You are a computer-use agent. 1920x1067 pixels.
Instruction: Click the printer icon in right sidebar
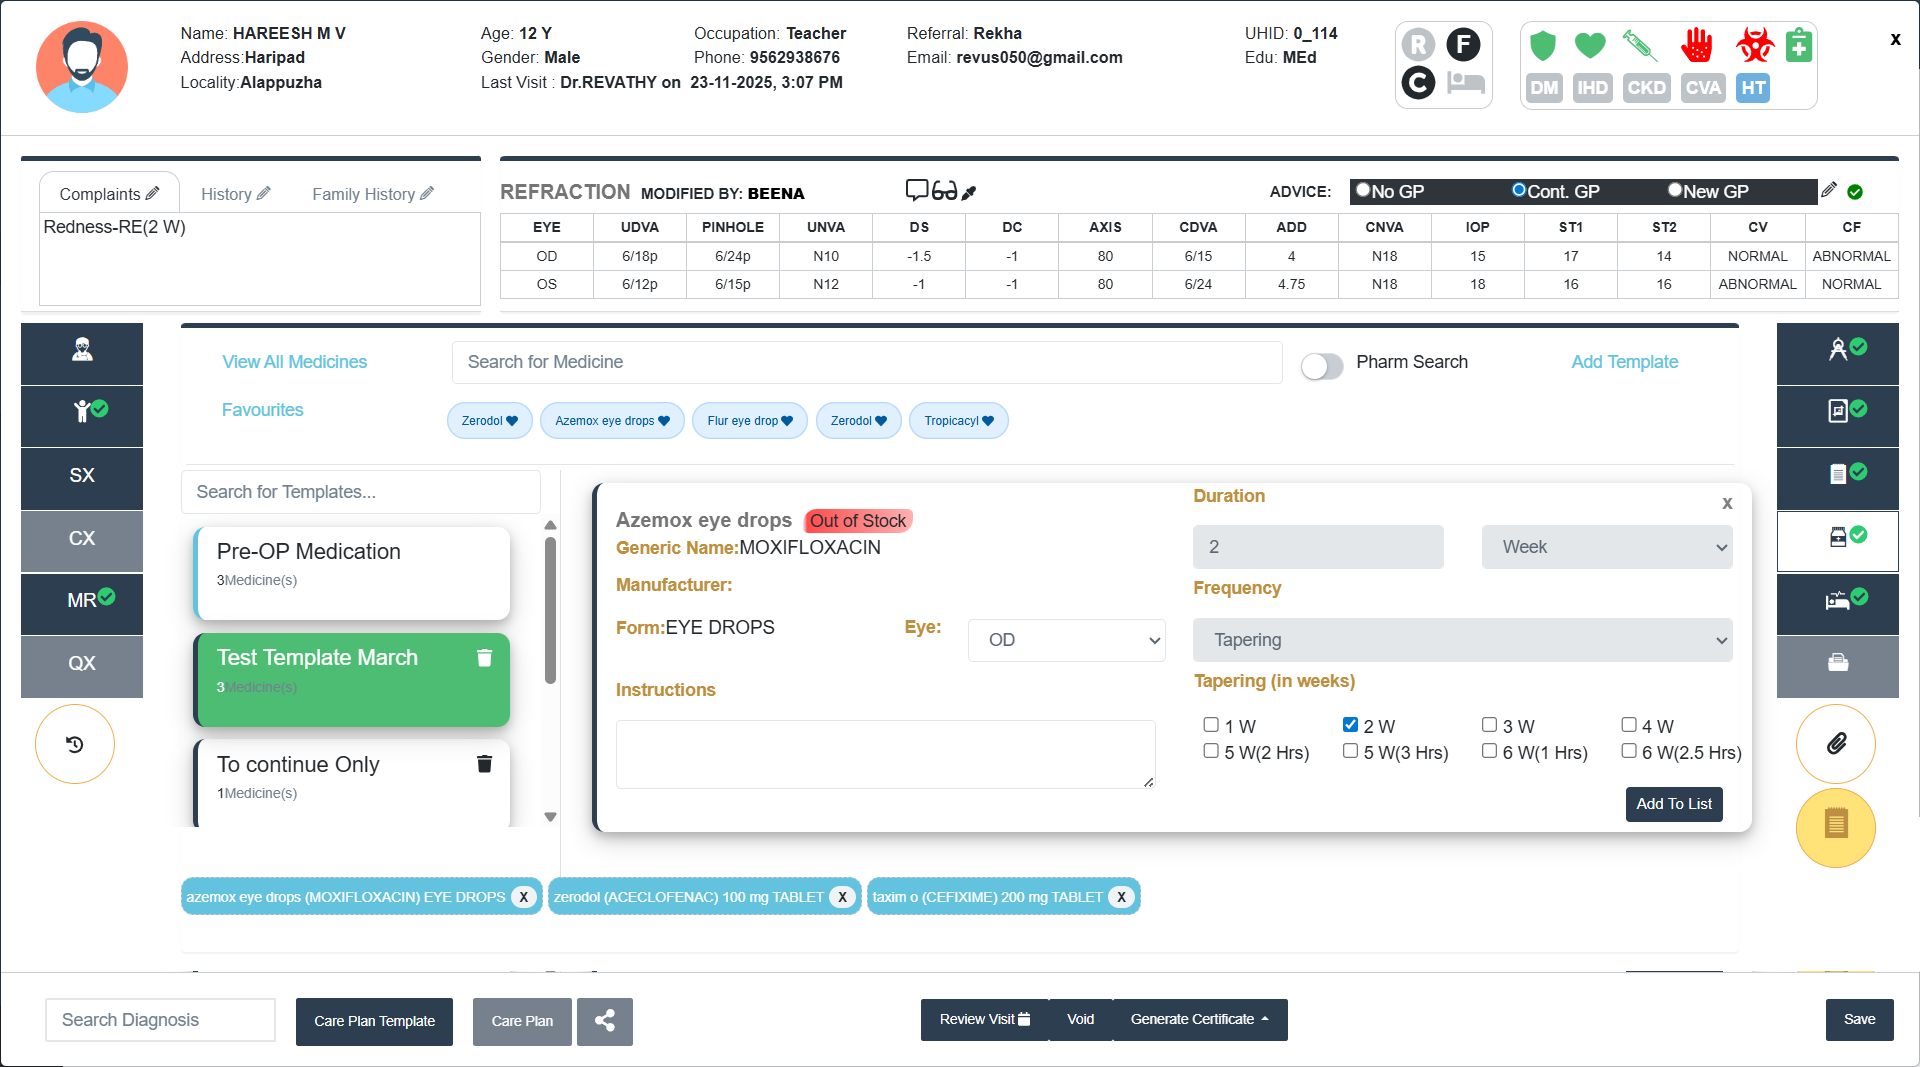click(x=1837, y=663)
